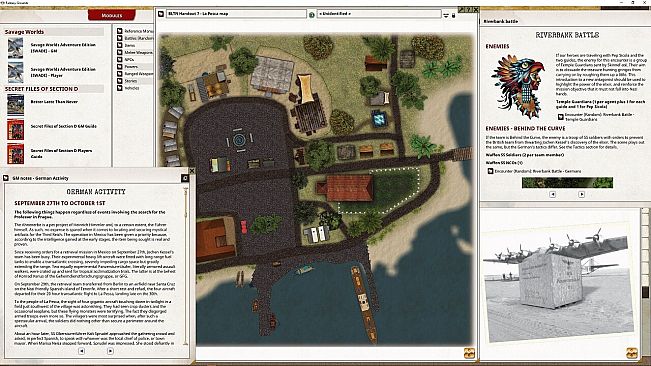Click link icon beside Items
The image size is (651, 366).
pos(120,45)
